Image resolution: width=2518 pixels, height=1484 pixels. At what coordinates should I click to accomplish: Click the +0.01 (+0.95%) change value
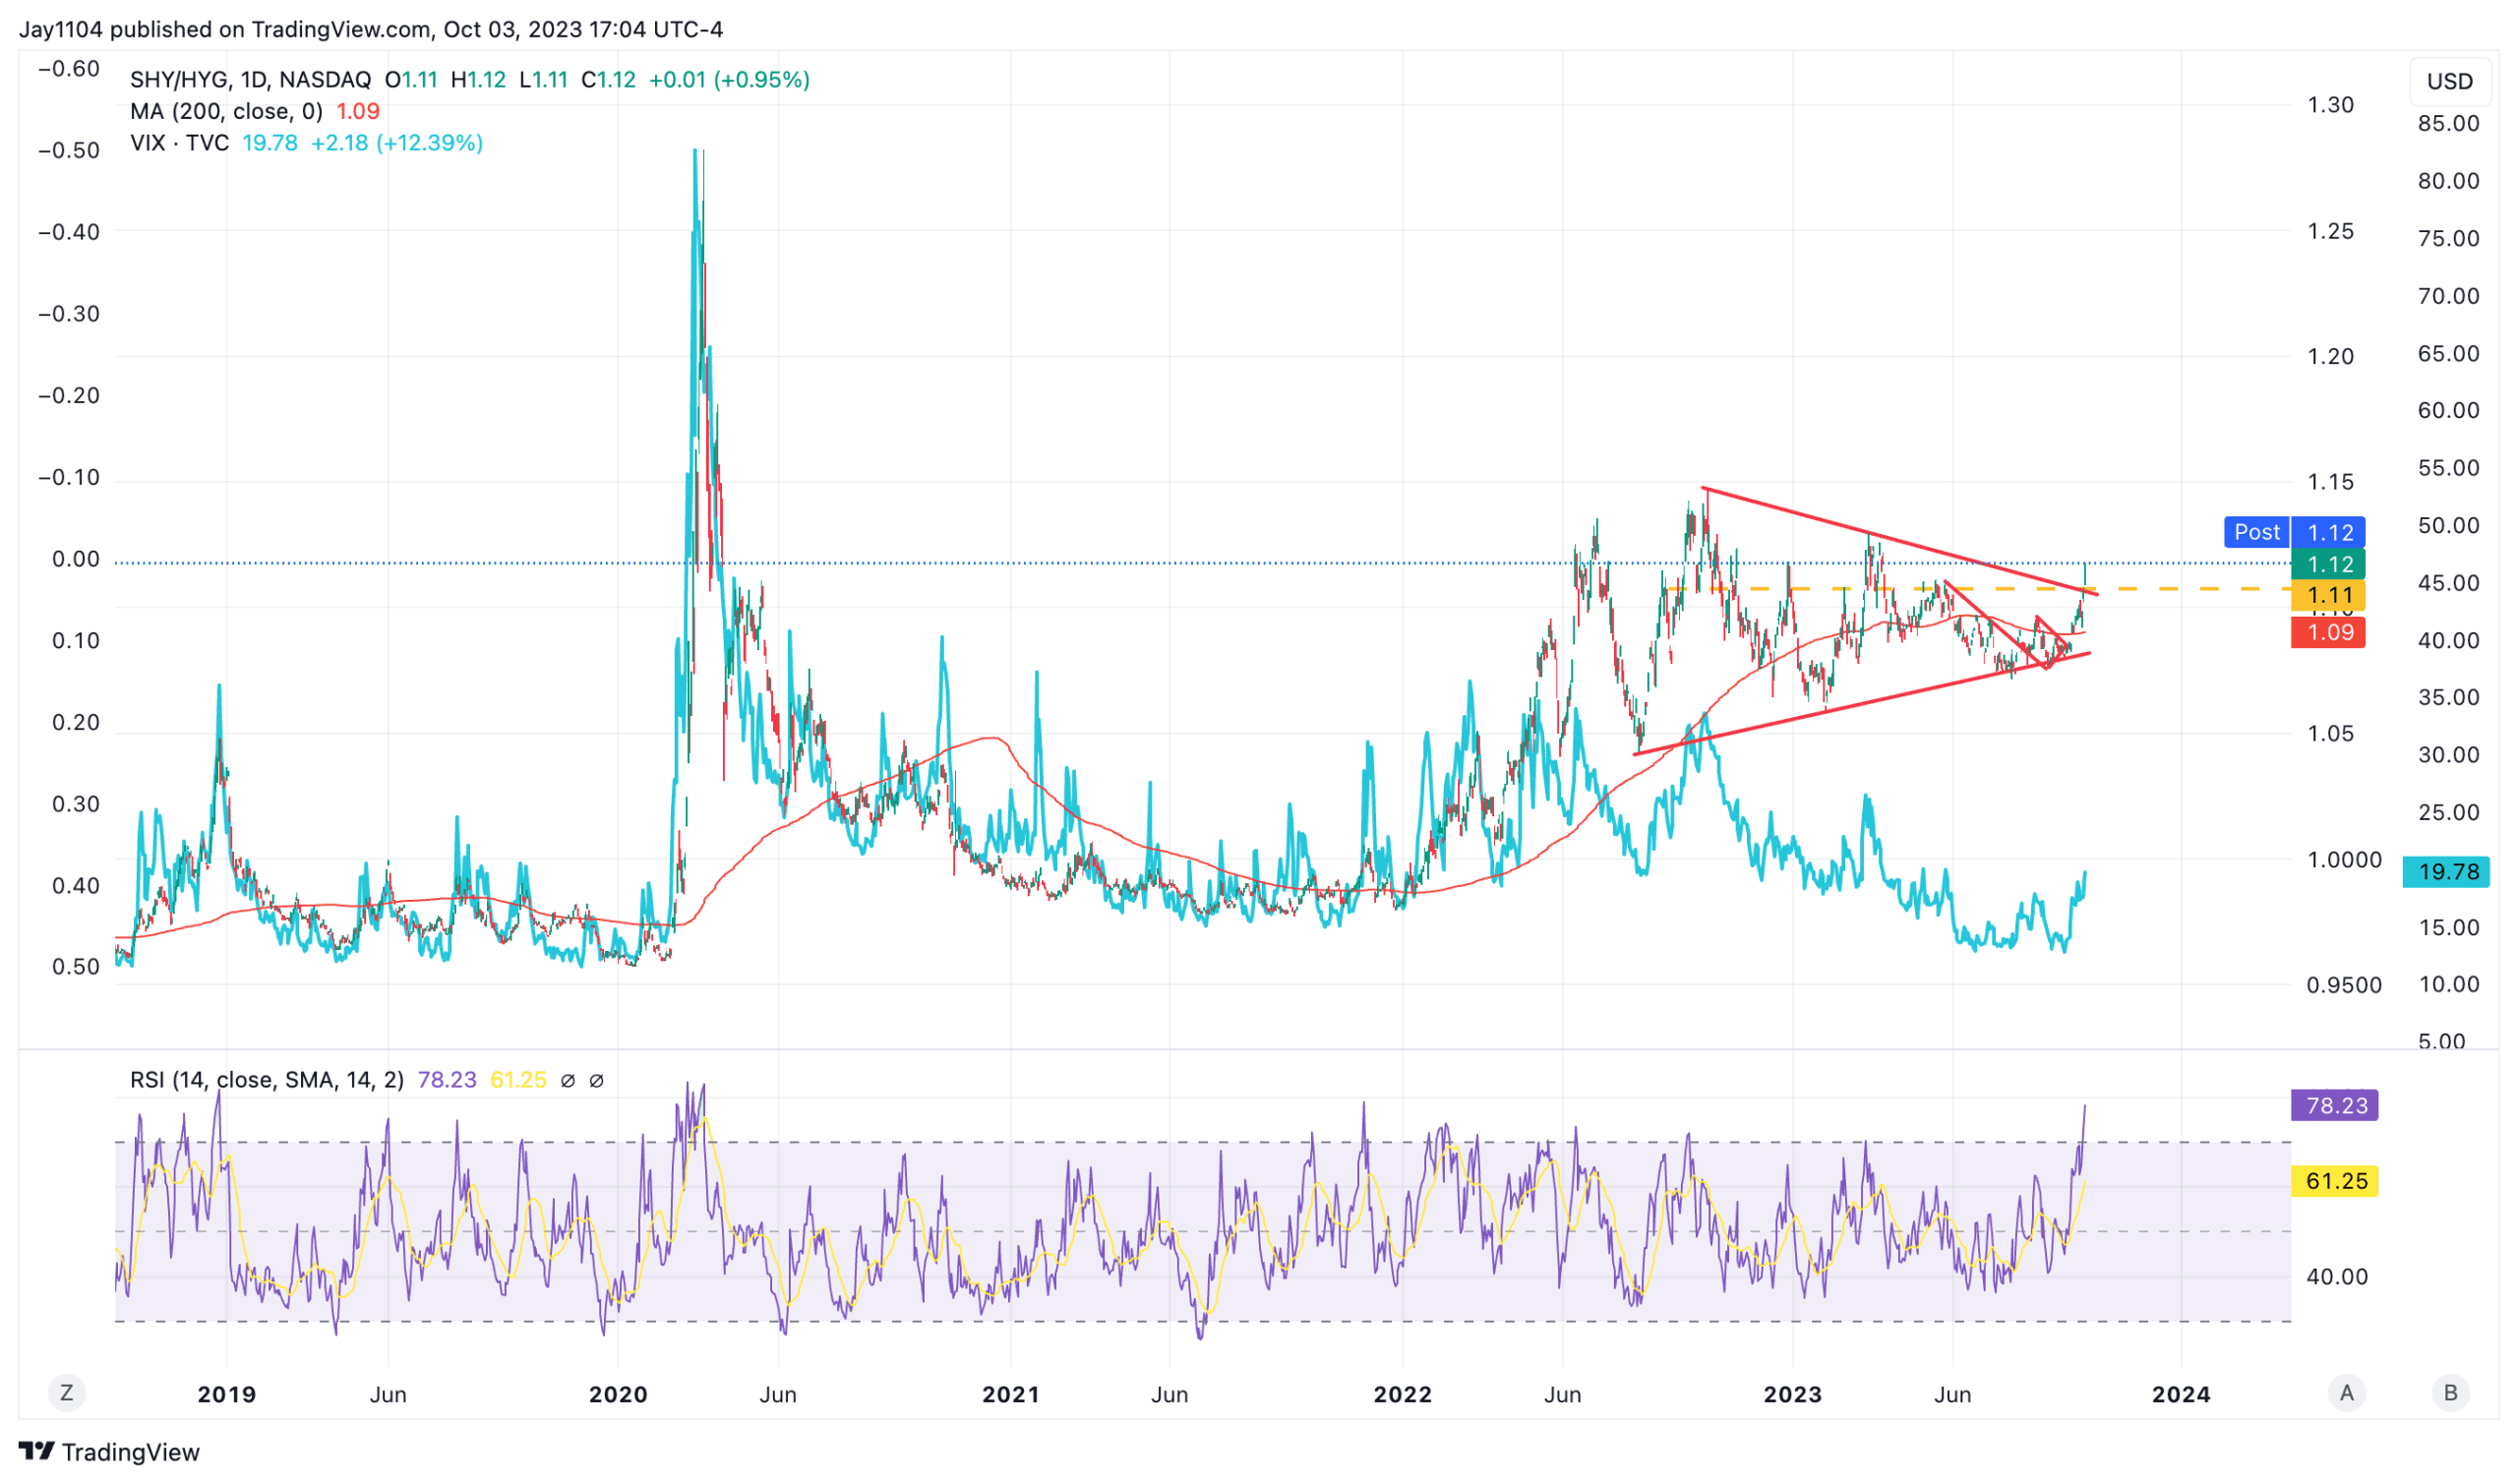click(729, 79)
